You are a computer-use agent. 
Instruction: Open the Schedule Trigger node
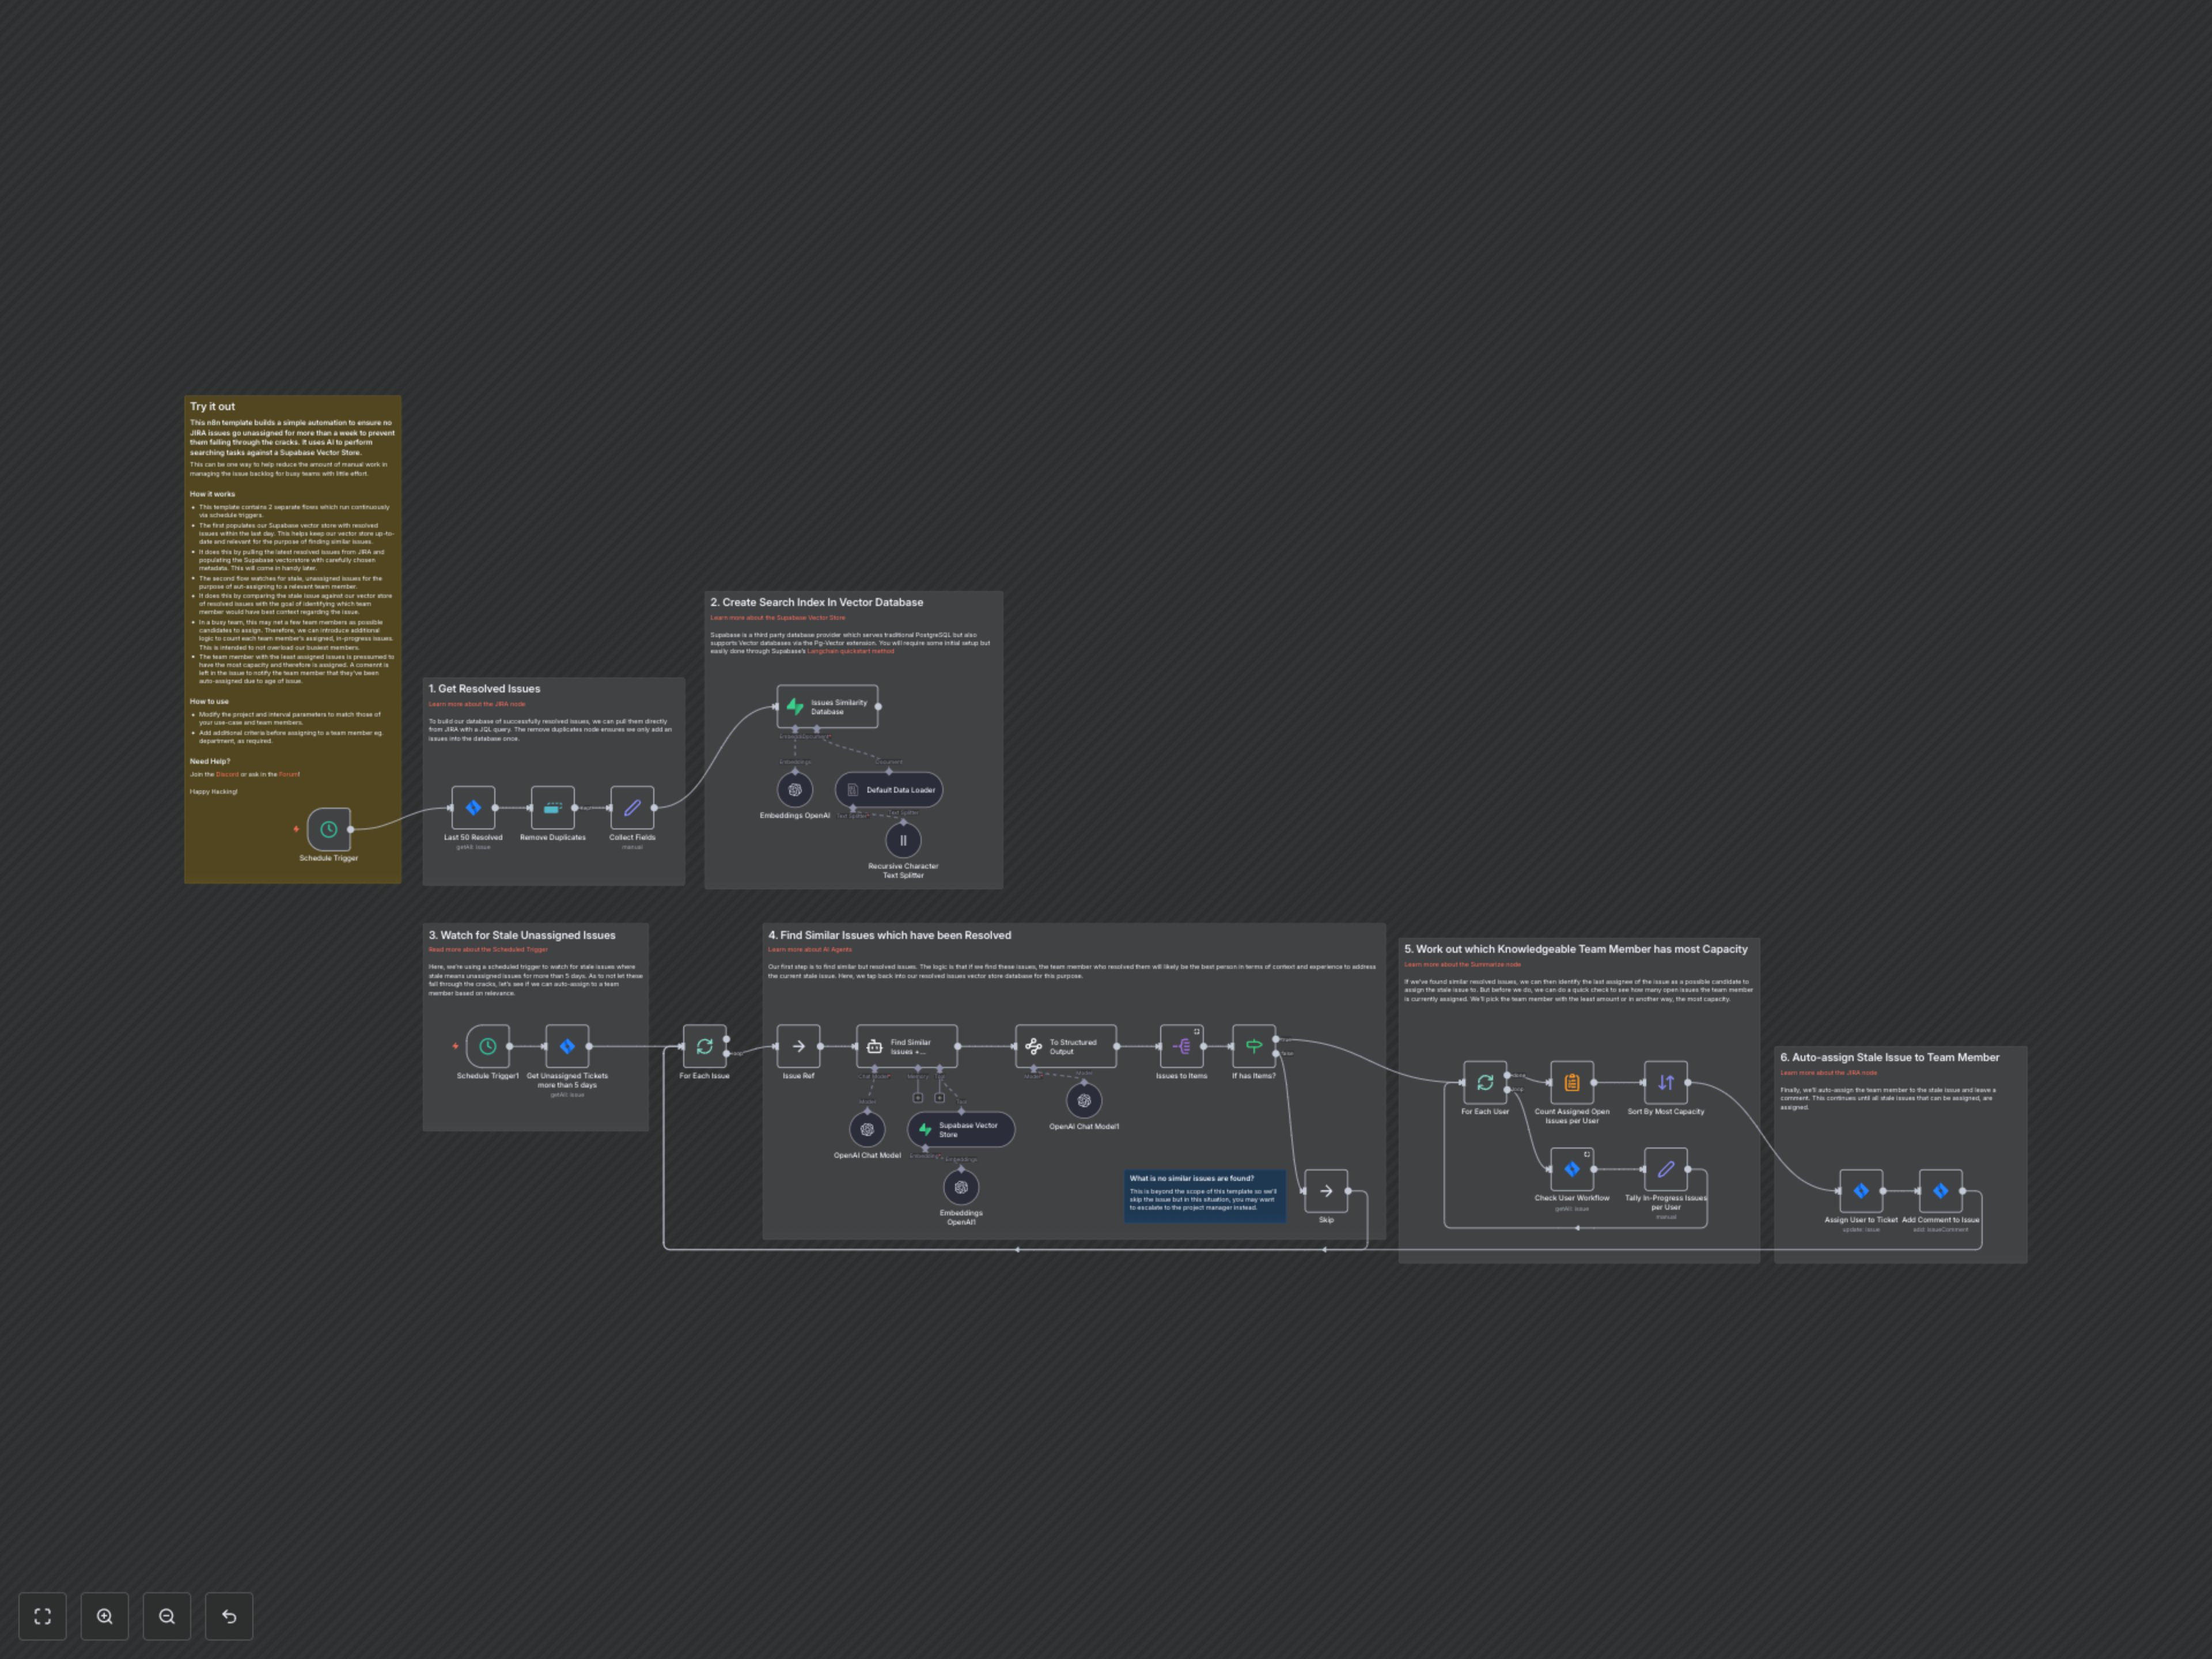pyautogui.click(x=328, y=828)
